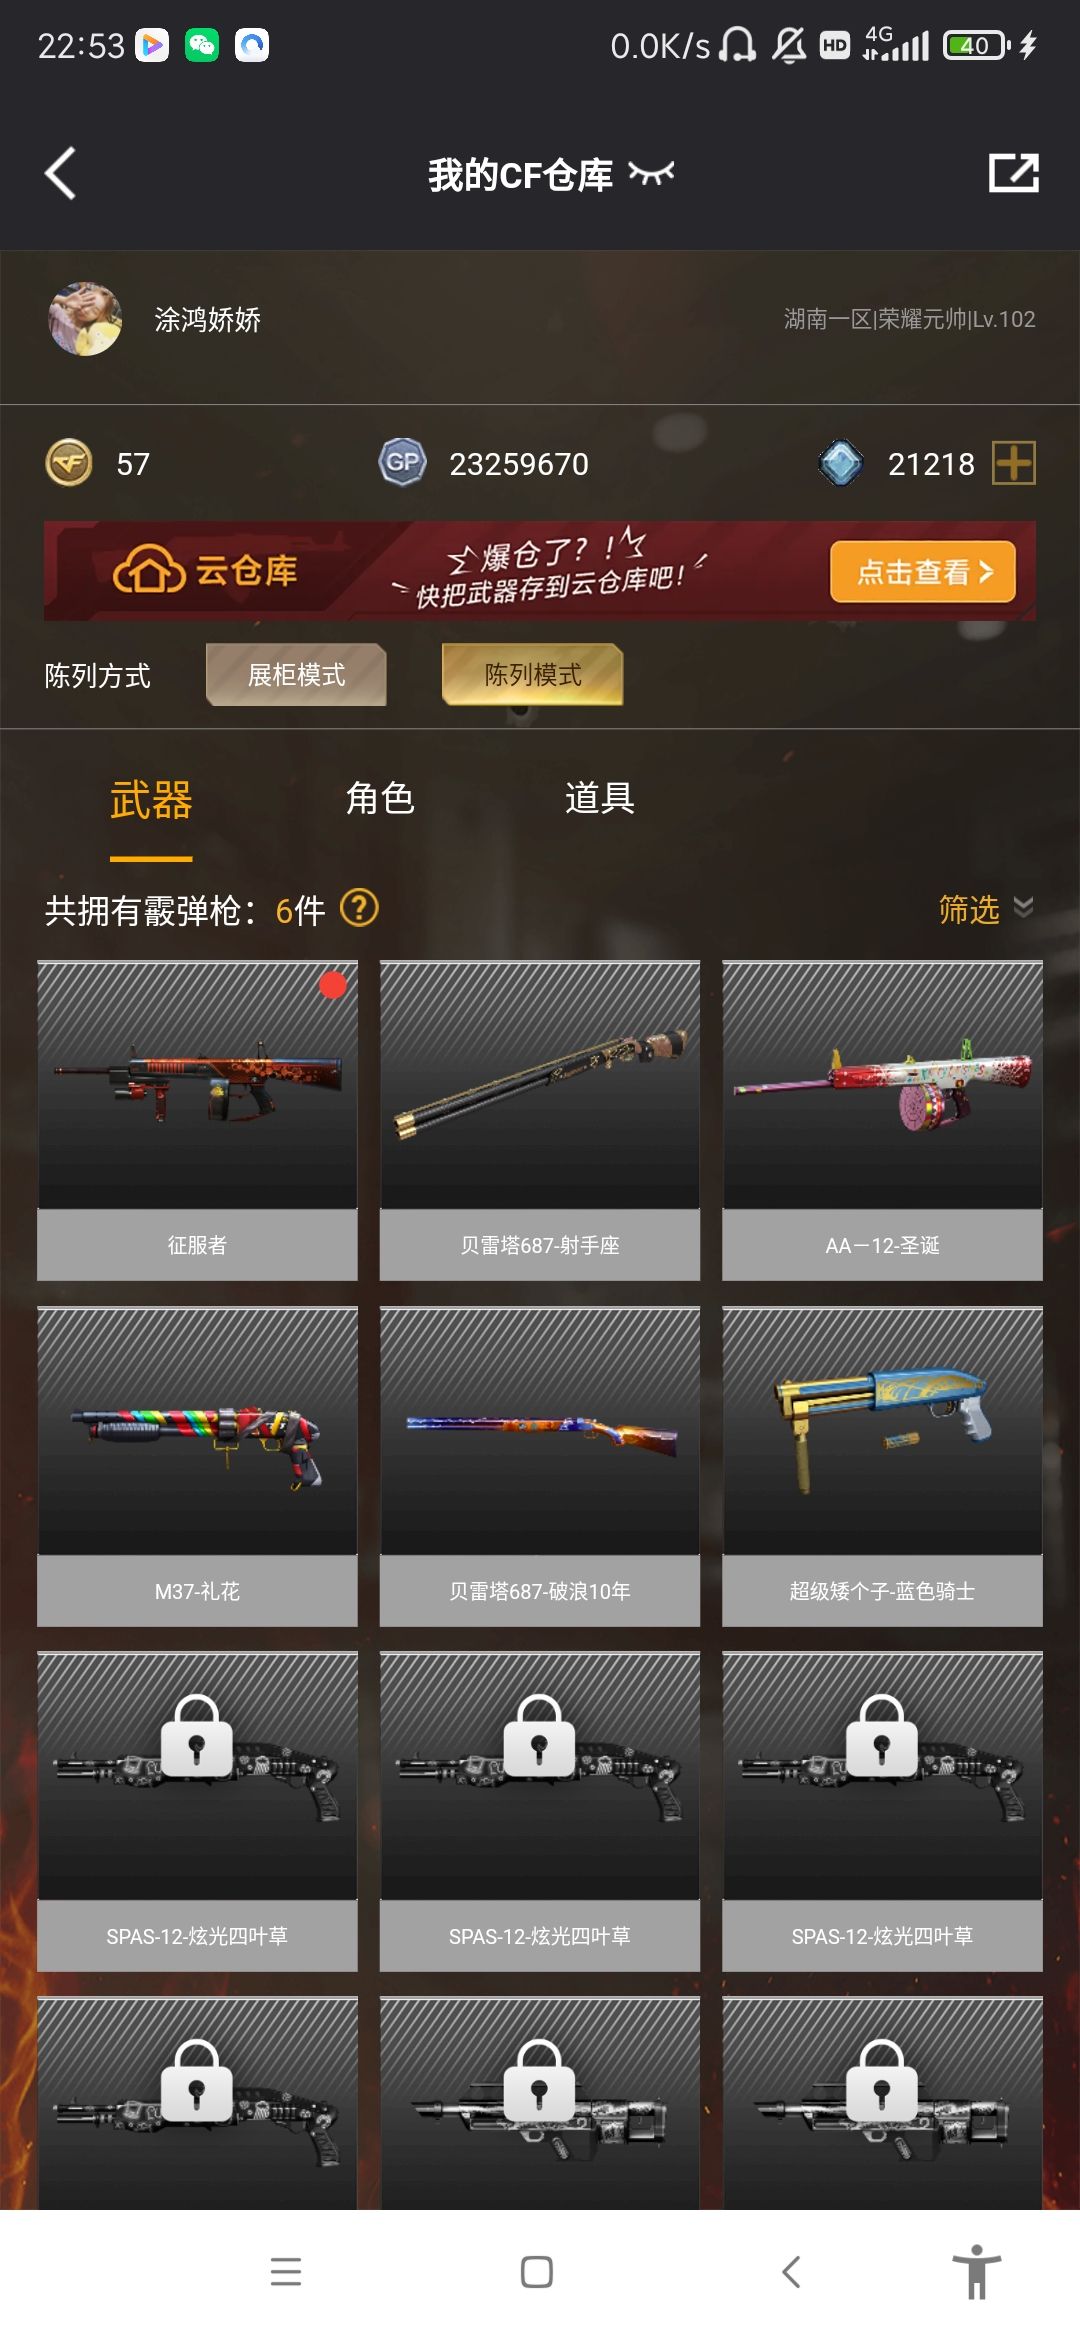Viewport: 1080px width, 2340px height.
Task: Tap the gold CF coin icon
Action: (69, 463)
